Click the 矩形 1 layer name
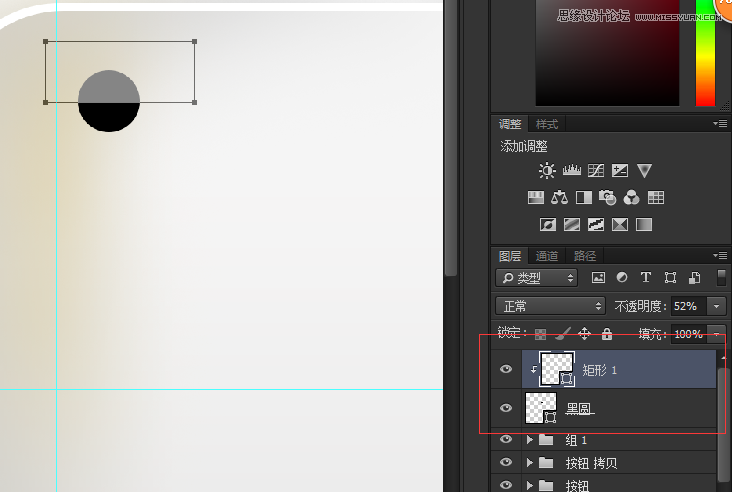This screenshot has height=492, width=732. point(599,370)
